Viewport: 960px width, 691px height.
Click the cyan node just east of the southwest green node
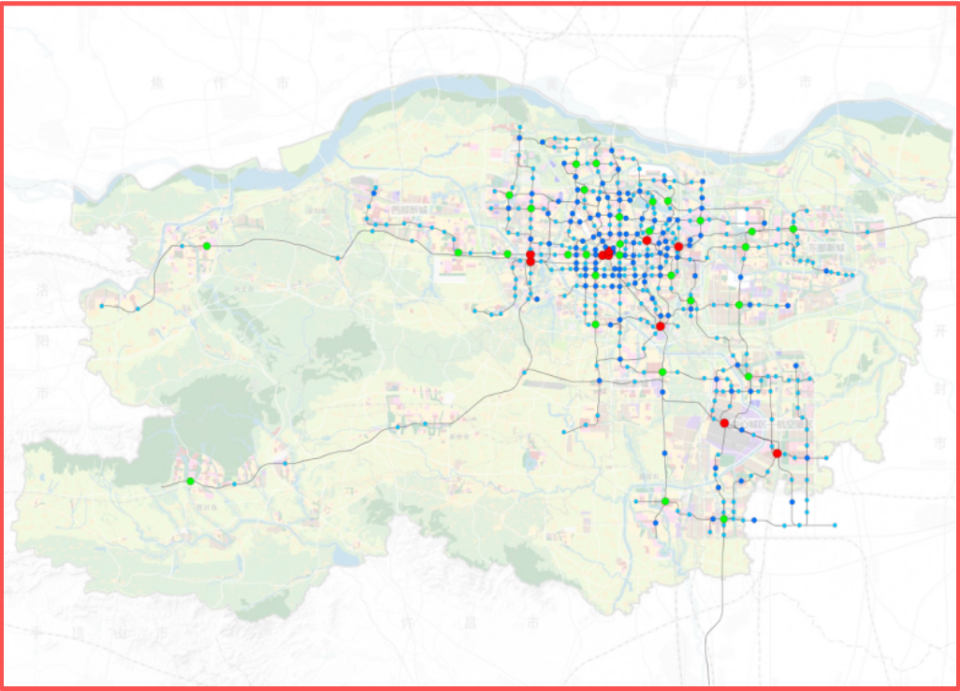point(234,484)
